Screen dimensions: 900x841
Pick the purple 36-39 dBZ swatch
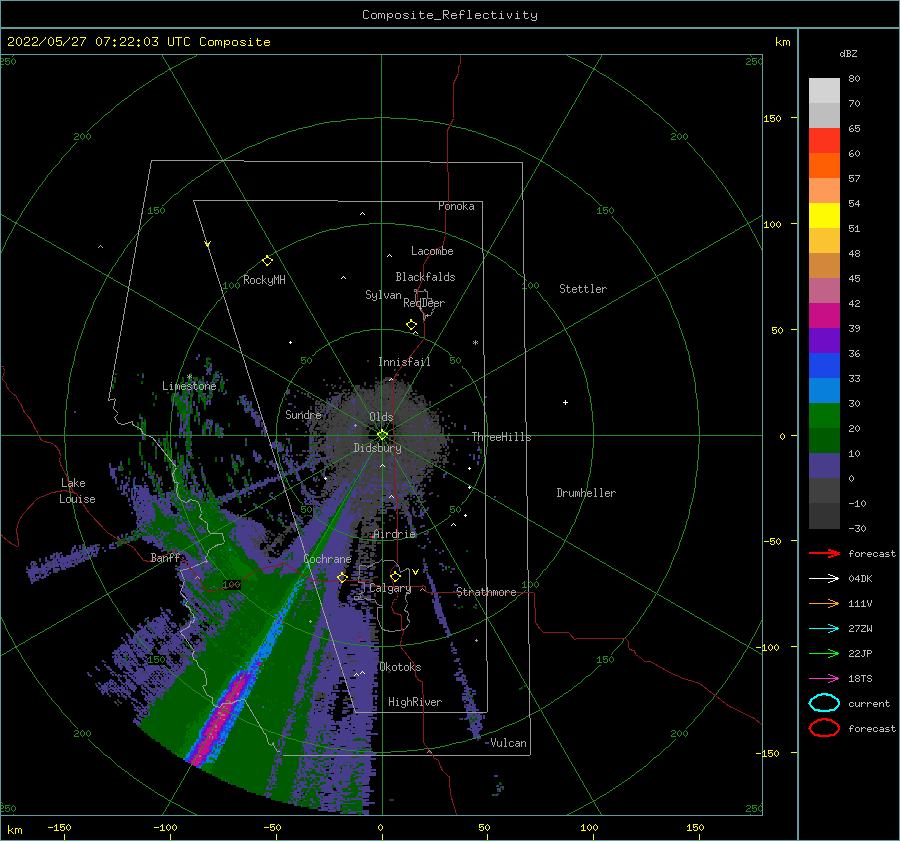coord(824,341)
